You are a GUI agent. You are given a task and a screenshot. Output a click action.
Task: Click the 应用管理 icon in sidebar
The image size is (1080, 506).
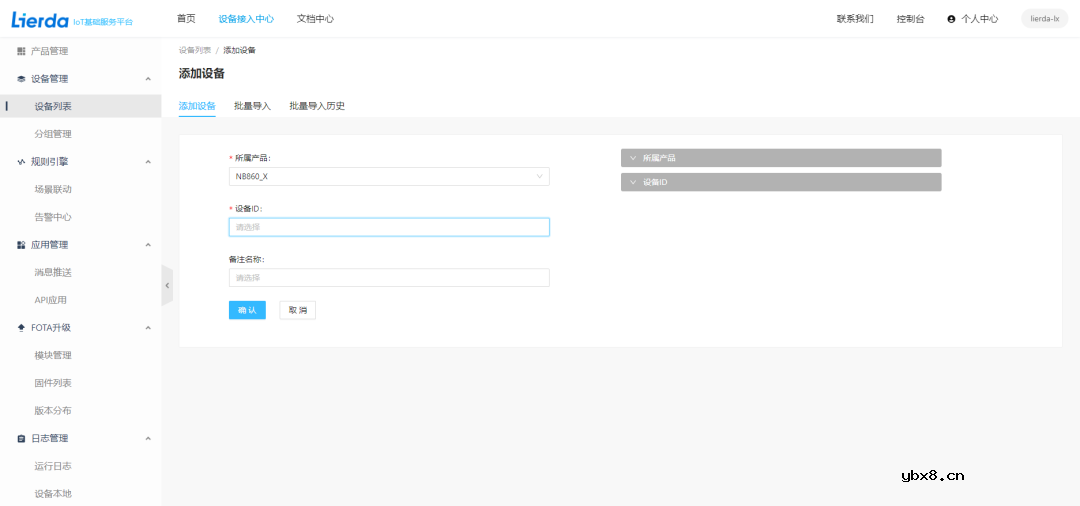click(22, 245)
